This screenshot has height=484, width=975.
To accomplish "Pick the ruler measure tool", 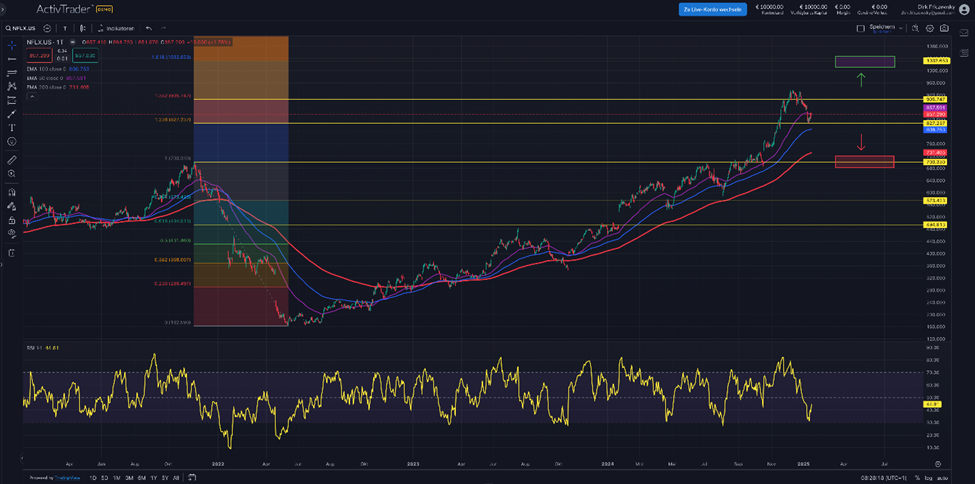I will (x=11, y=160).
